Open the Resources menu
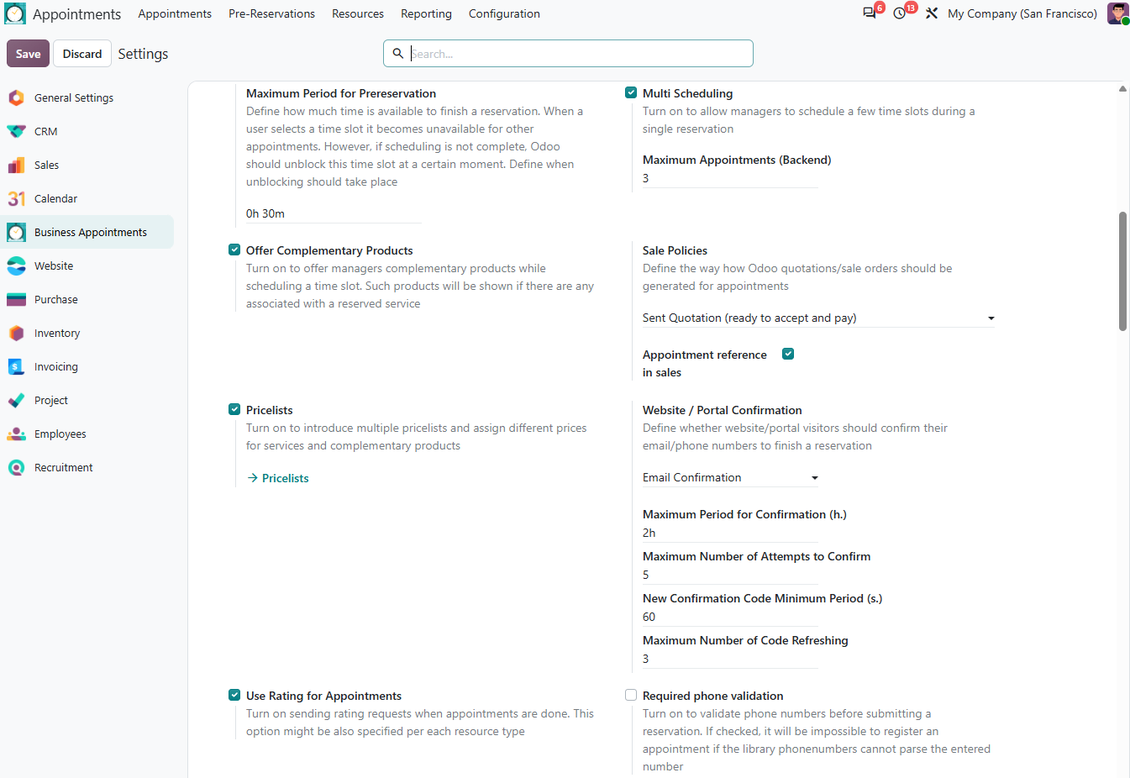The image size is (1130, 778). point(358,14)
